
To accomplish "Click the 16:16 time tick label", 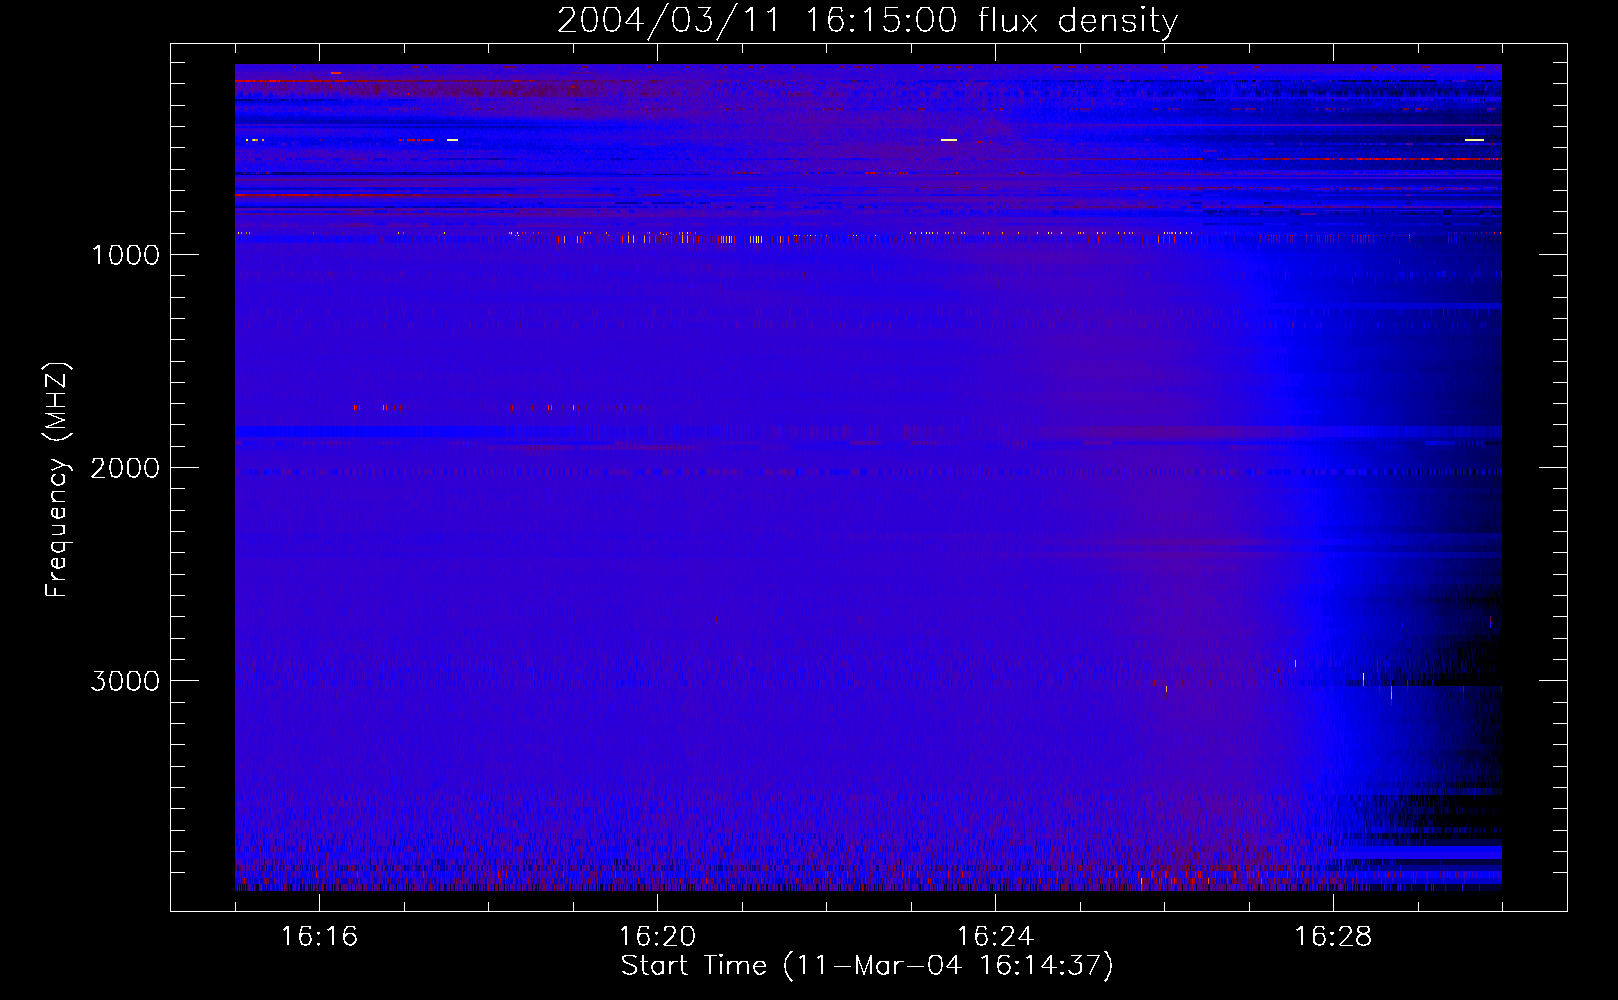I will tap(319, 937).
